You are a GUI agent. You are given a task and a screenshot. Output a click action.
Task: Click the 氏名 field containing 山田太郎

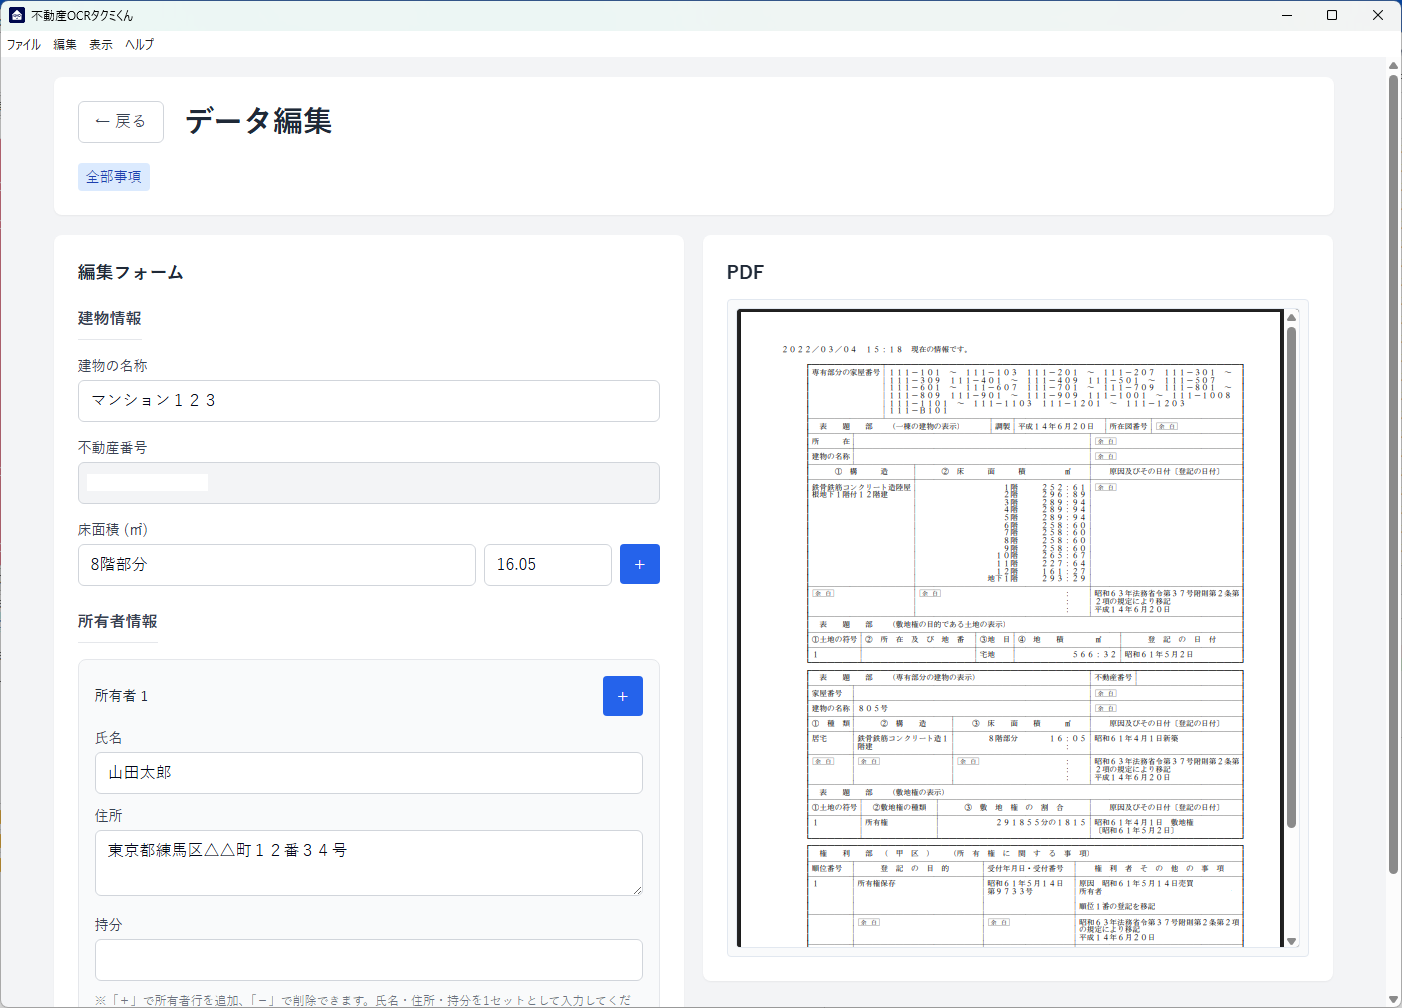coord(368,773)
